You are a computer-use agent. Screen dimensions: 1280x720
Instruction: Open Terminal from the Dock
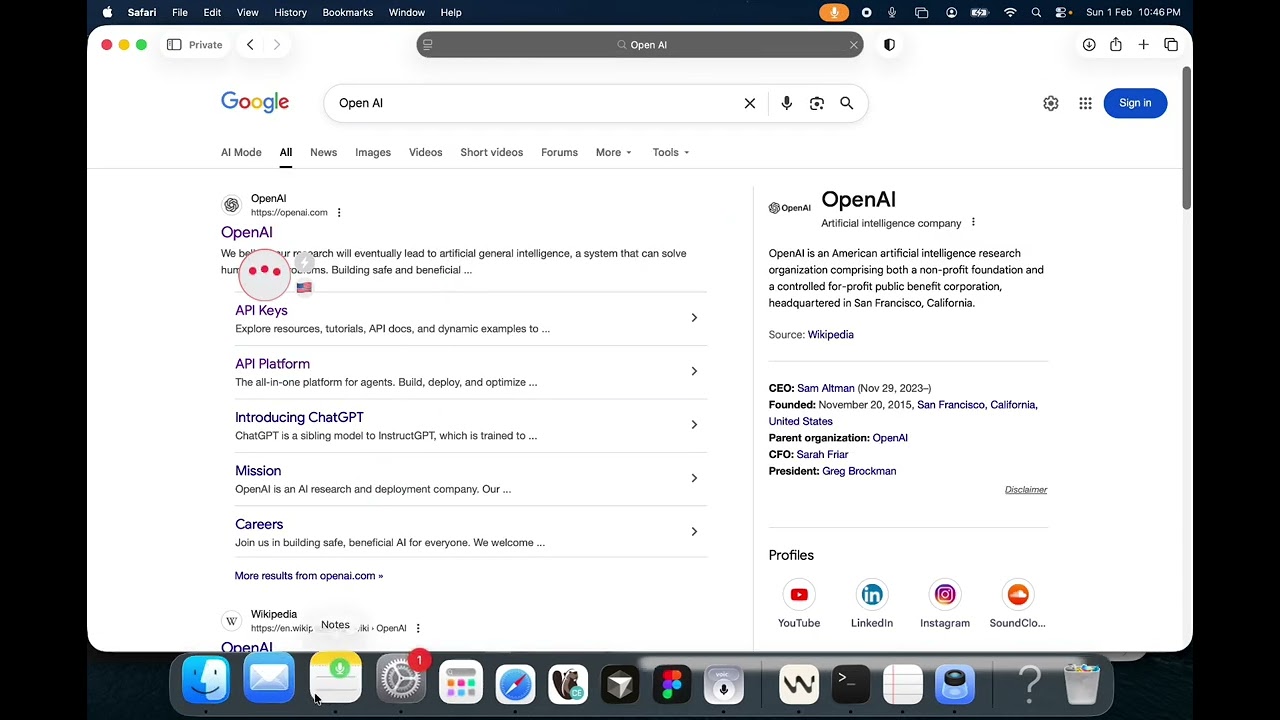[851, 684]
